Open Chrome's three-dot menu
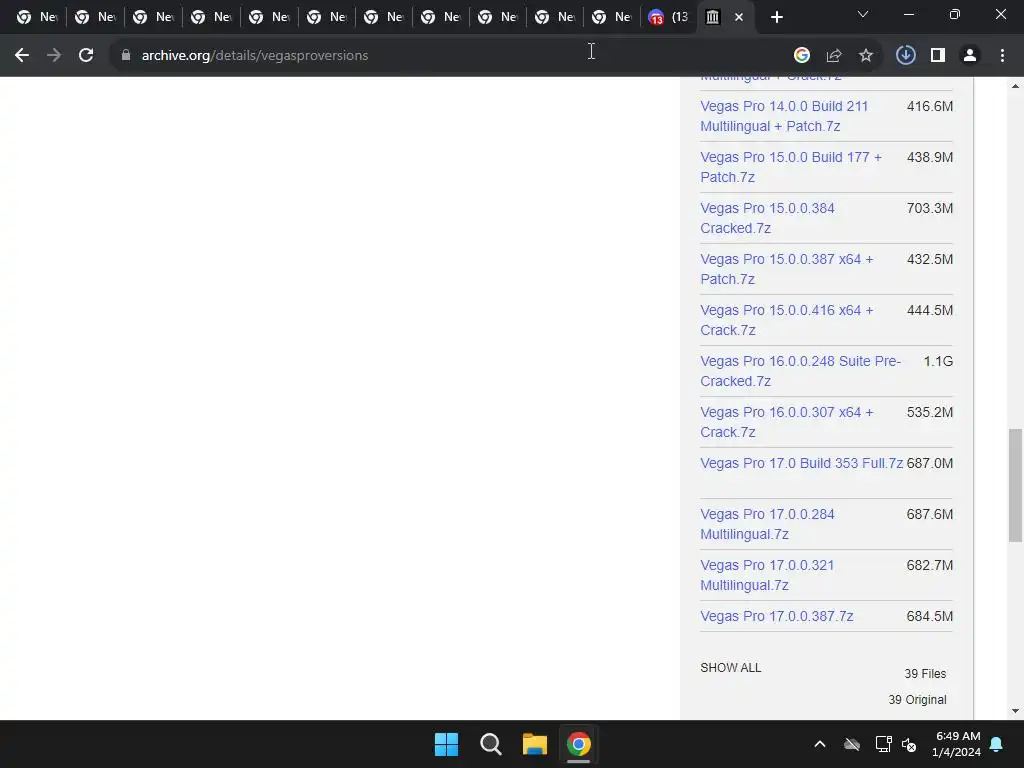This screenshot has height=768, width=1024. [1002, 56]
